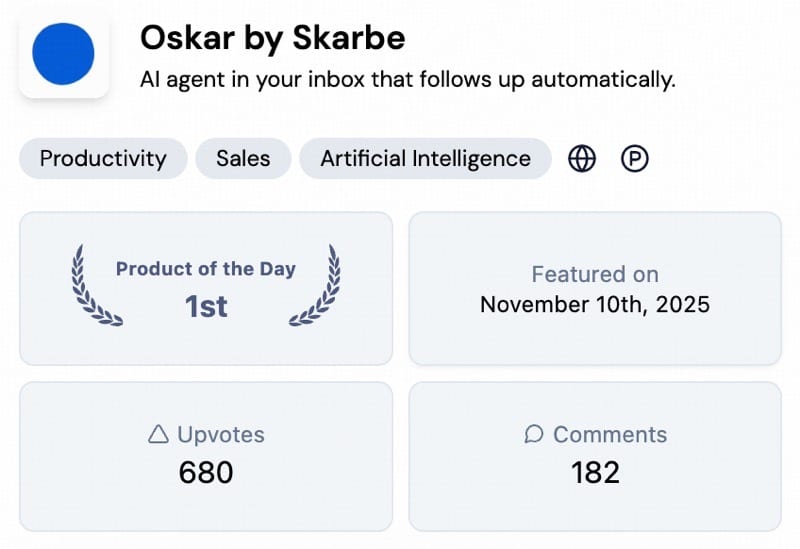
Task: Select the Sales category tag
Action: 243,159
